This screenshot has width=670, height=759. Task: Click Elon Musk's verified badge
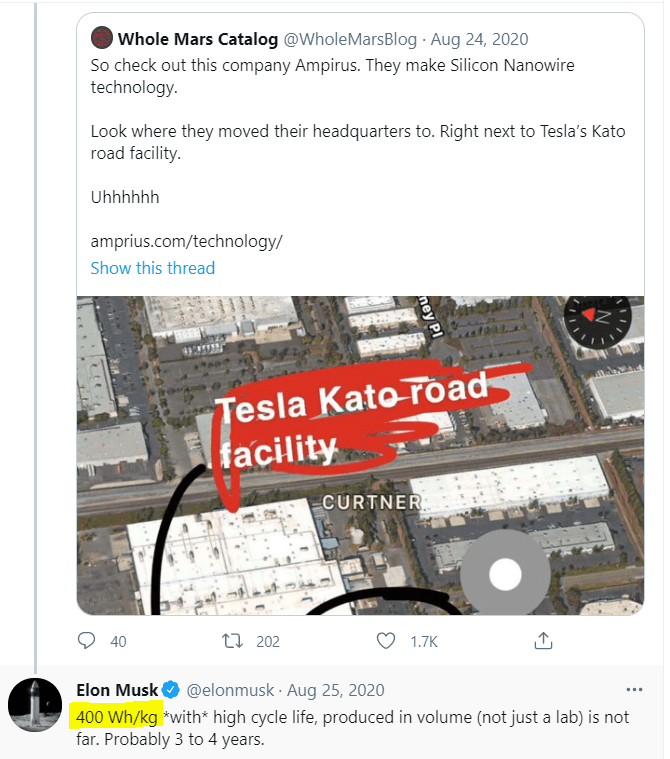172,690
